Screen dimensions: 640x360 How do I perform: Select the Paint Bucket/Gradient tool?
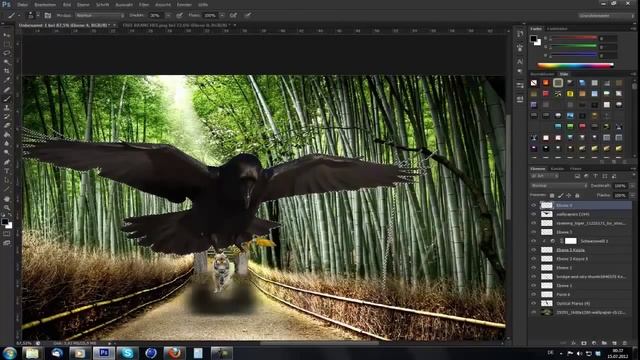(7, 135)
